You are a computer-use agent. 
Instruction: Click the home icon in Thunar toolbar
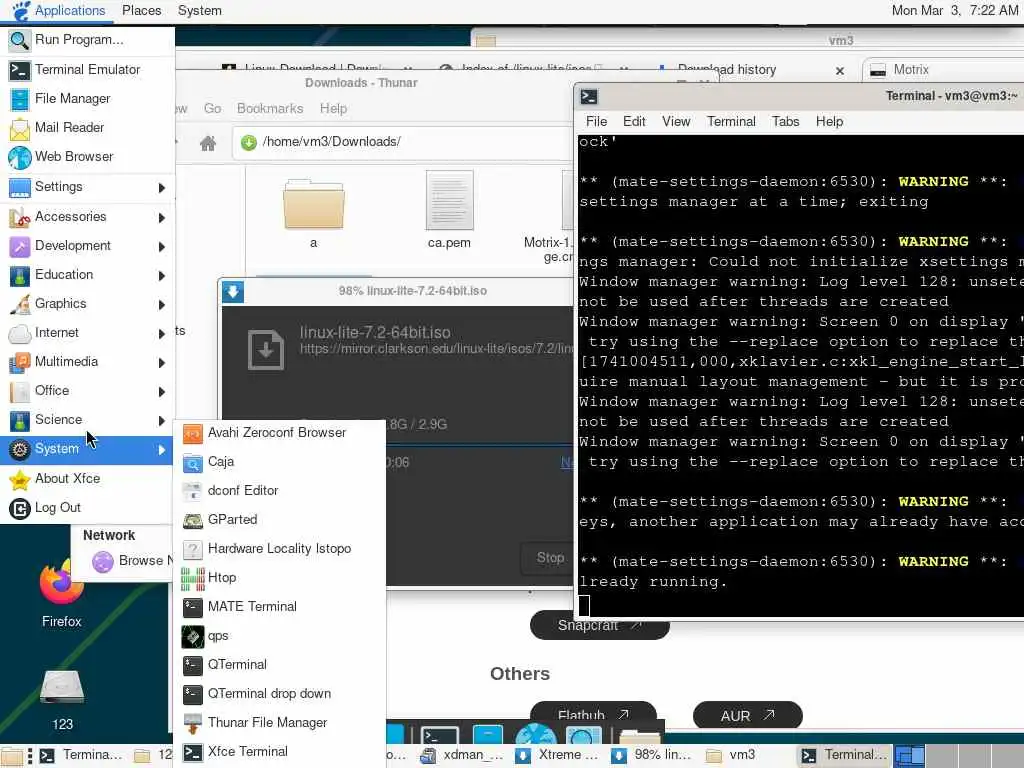pos(208,142)
